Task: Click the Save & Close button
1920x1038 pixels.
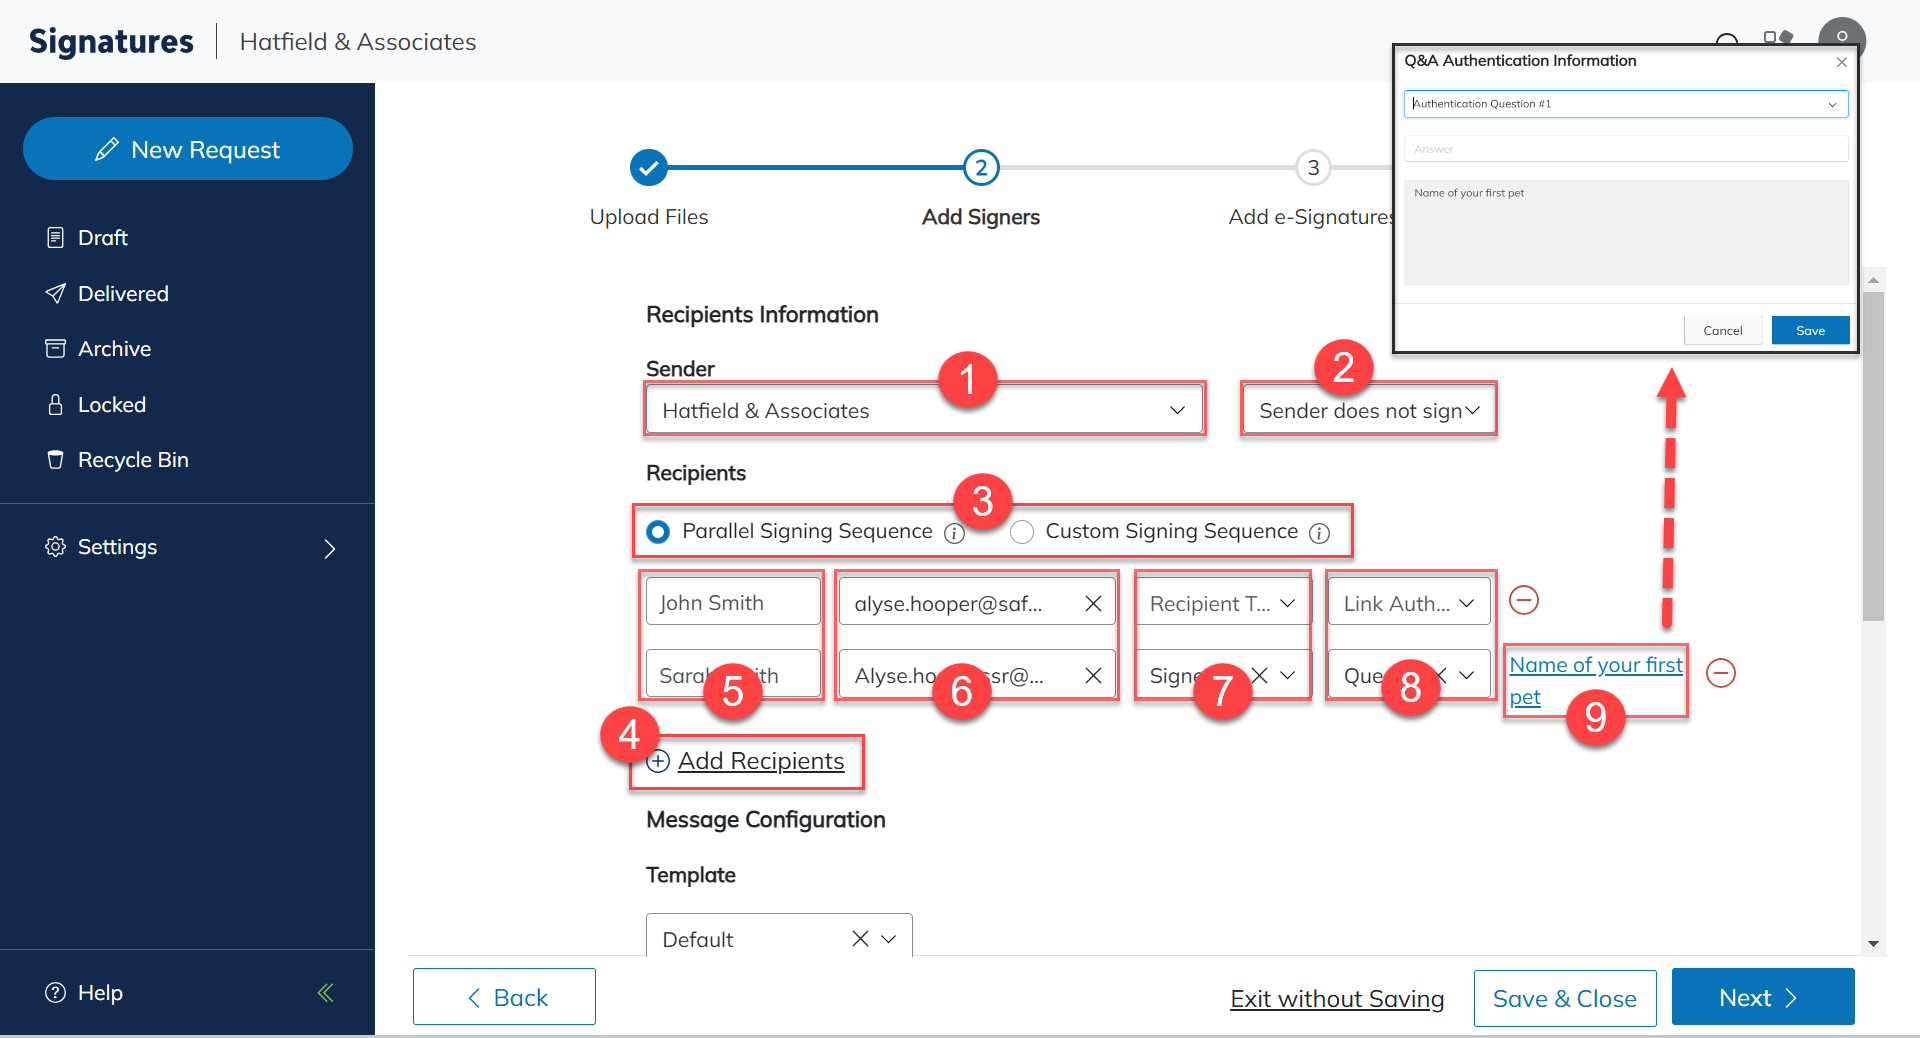Action: click(1565, 999)
